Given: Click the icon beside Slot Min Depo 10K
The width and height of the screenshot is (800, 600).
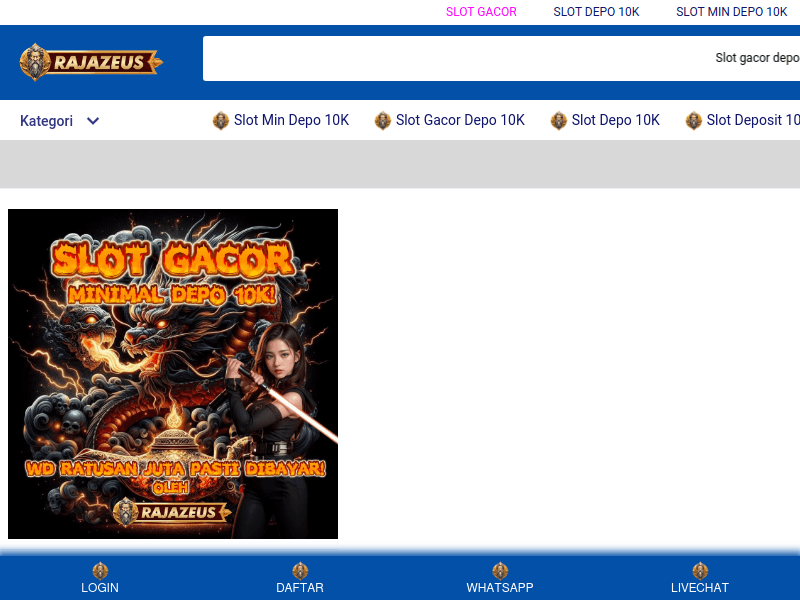Looking at the screenshot, I should click(x=221, y=121).
